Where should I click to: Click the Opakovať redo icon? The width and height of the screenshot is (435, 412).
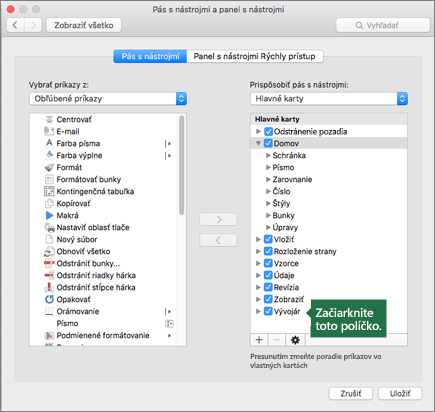click(x=49, y=299)
